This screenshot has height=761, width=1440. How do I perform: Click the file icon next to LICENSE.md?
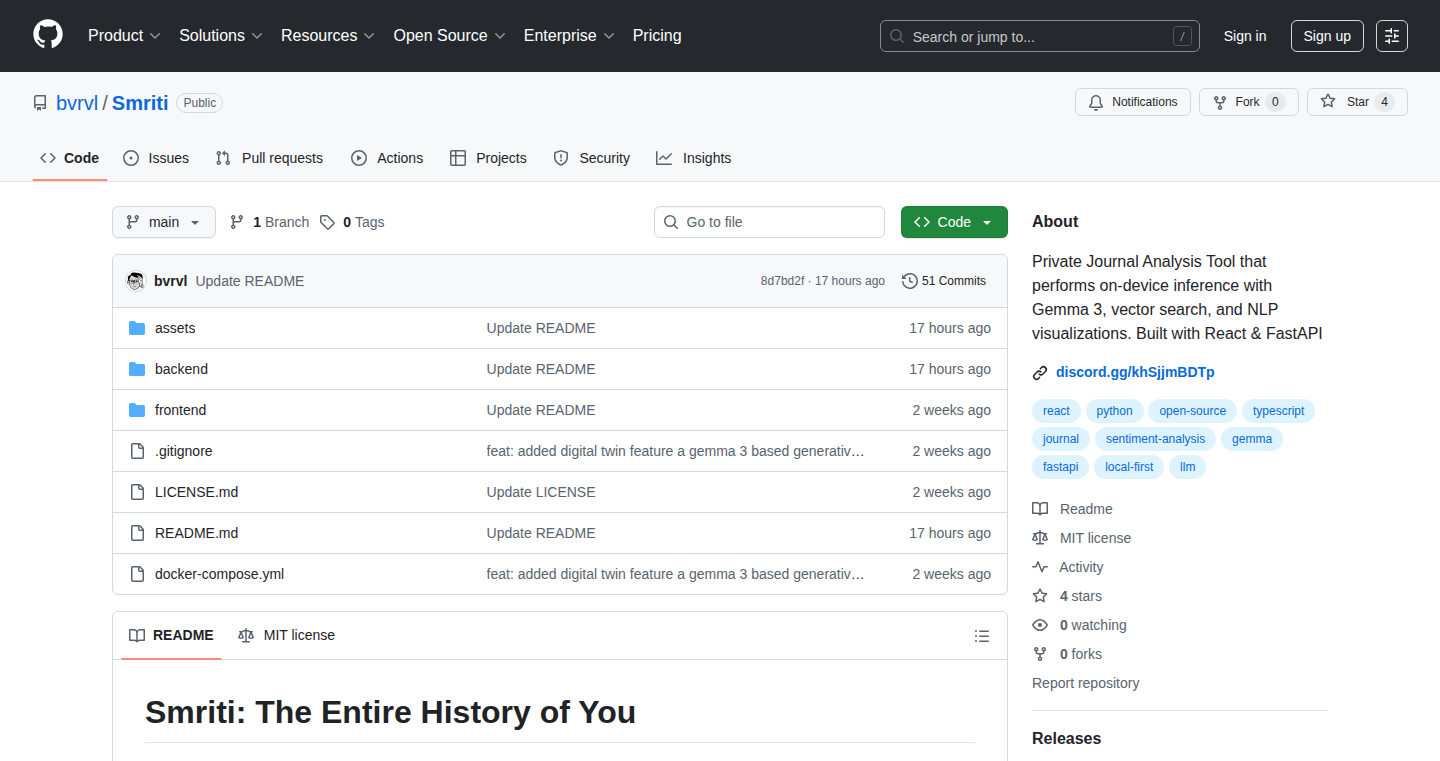[137, 492]
